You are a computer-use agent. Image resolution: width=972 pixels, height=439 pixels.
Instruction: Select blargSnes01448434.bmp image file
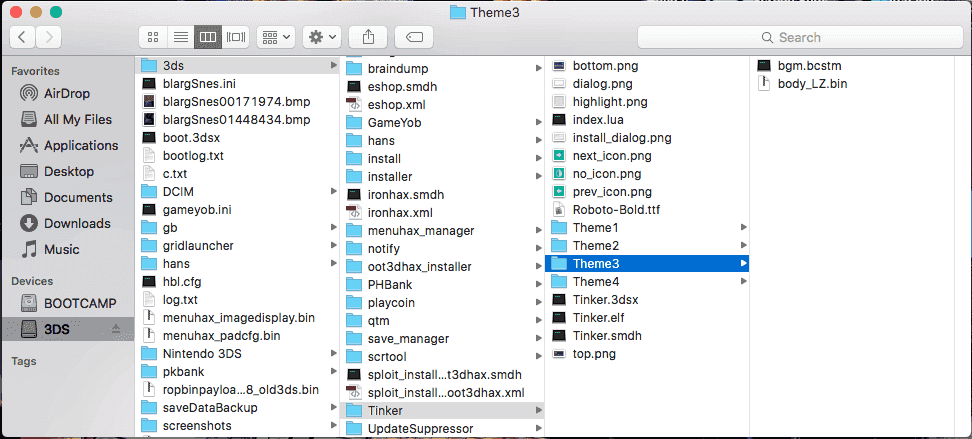[237, 119]
